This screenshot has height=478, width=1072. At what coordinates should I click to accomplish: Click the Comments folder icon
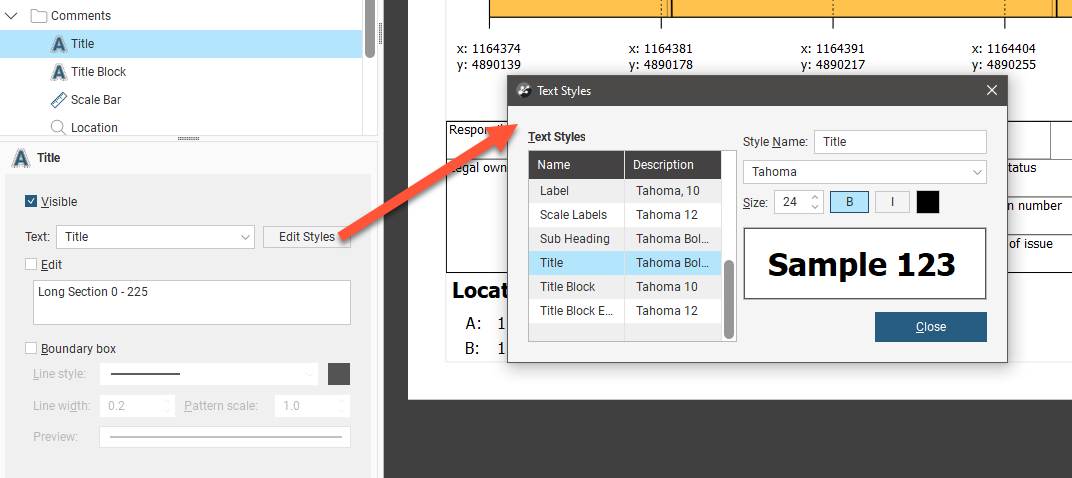tap(39, 16)
